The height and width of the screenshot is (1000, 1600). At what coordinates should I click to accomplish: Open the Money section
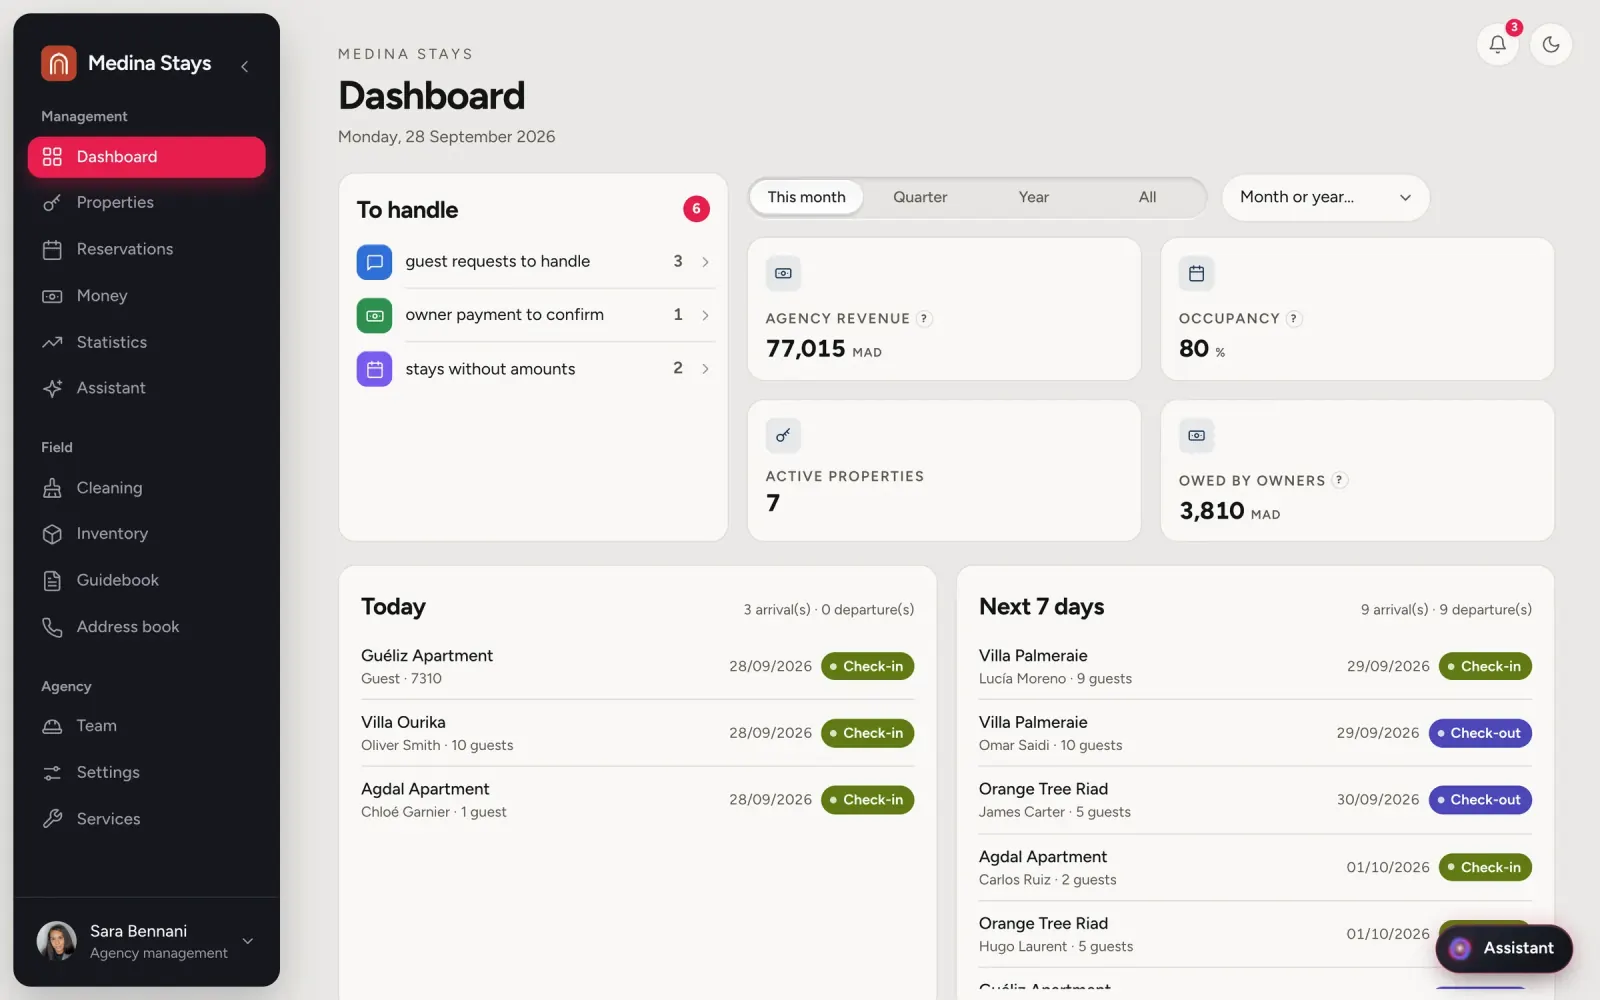pyautogui.click(x=147, y=296)
